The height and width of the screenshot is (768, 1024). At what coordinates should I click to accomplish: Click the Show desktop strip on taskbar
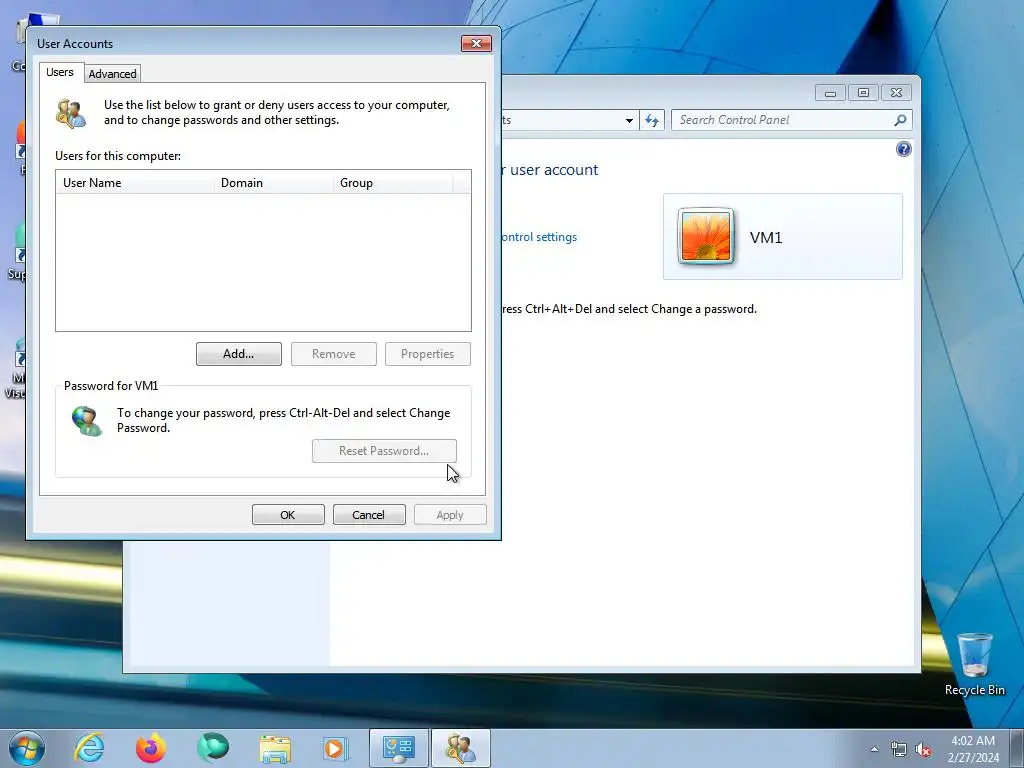click(x=1017, y=748)
